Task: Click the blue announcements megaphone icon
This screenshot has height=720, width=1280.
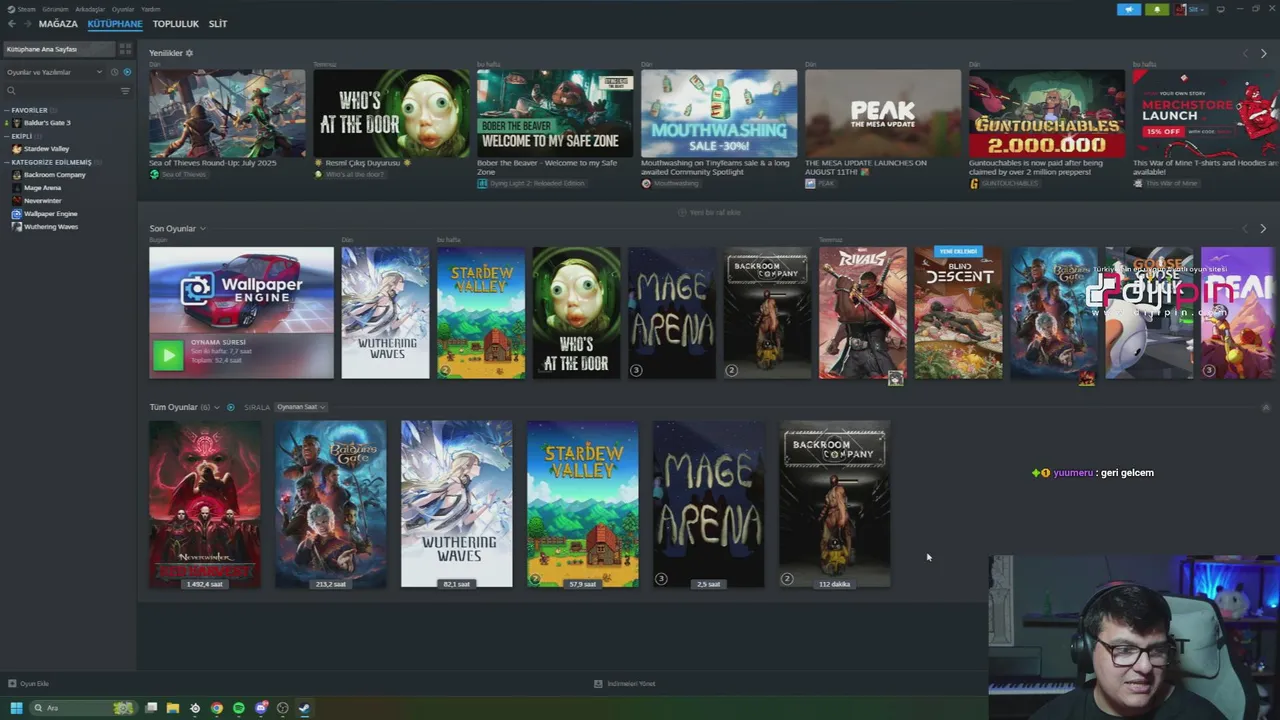Action: (1128, 9)
